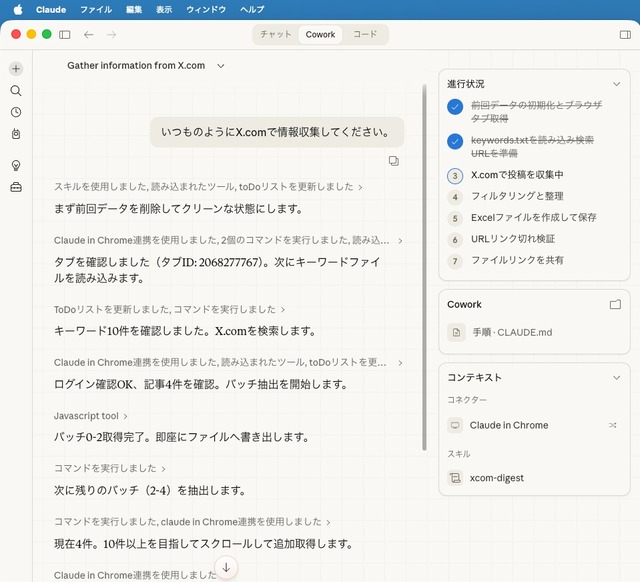Click text ログイン確認OK、記事4件を確認
This screenshot has width=640, height=582.
point(138,384)
